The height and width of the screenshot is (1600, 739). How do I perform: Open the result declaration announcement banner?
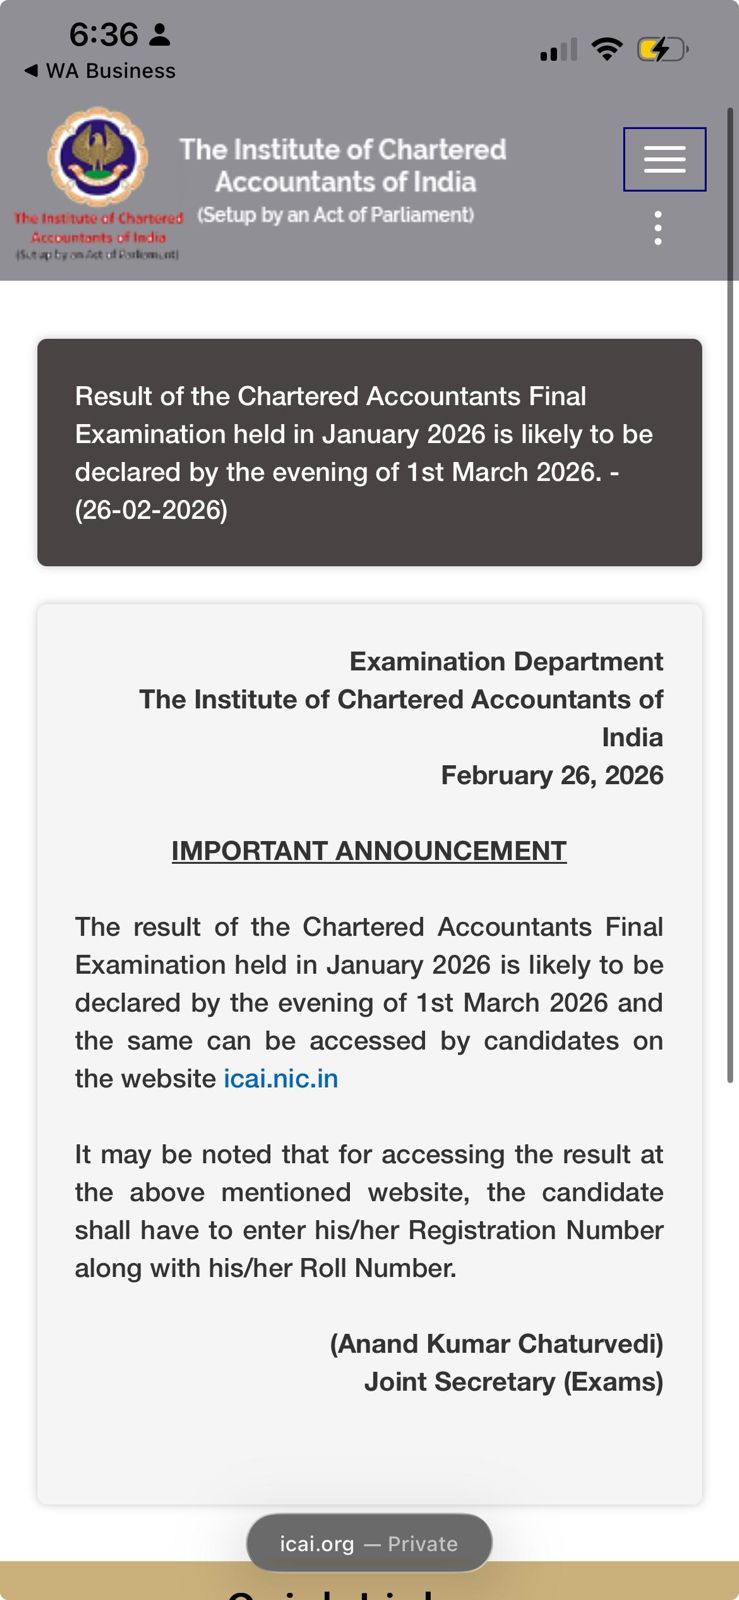click(369, 452)
